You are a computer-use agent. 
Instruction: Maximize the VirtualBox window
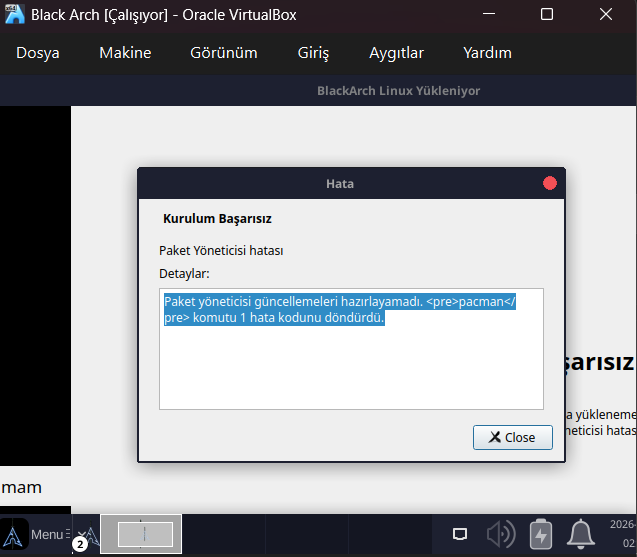[x=547, y=14]
